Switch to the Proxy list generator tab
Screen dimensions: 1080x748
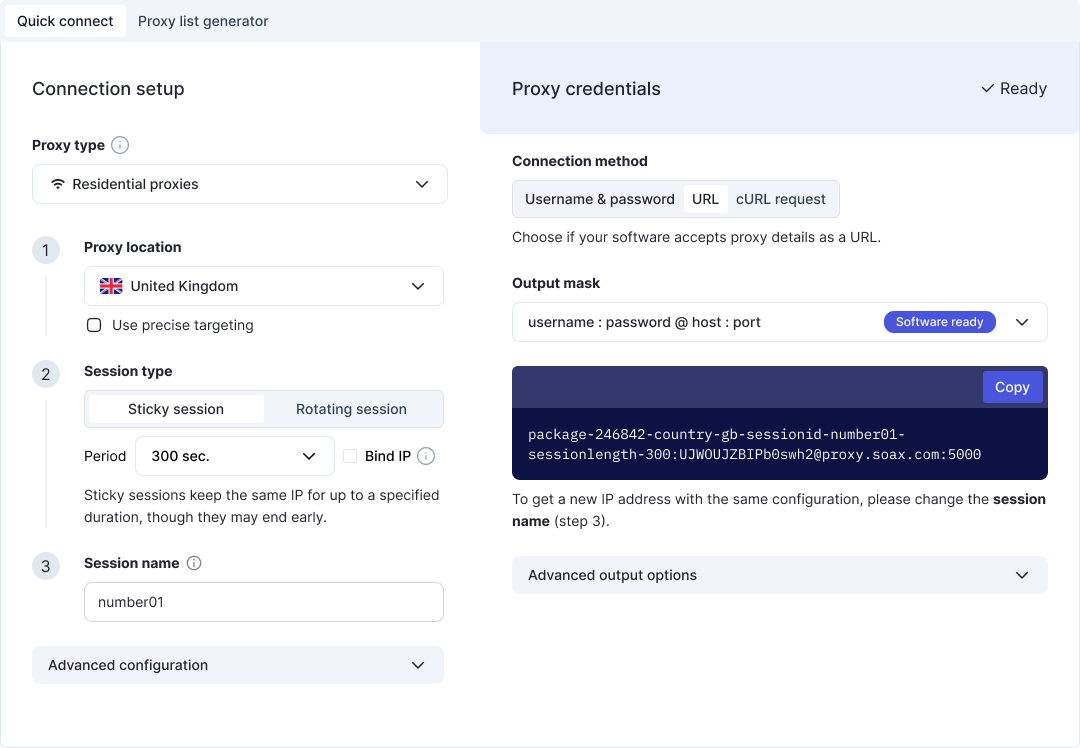click(x=203, y=20)
